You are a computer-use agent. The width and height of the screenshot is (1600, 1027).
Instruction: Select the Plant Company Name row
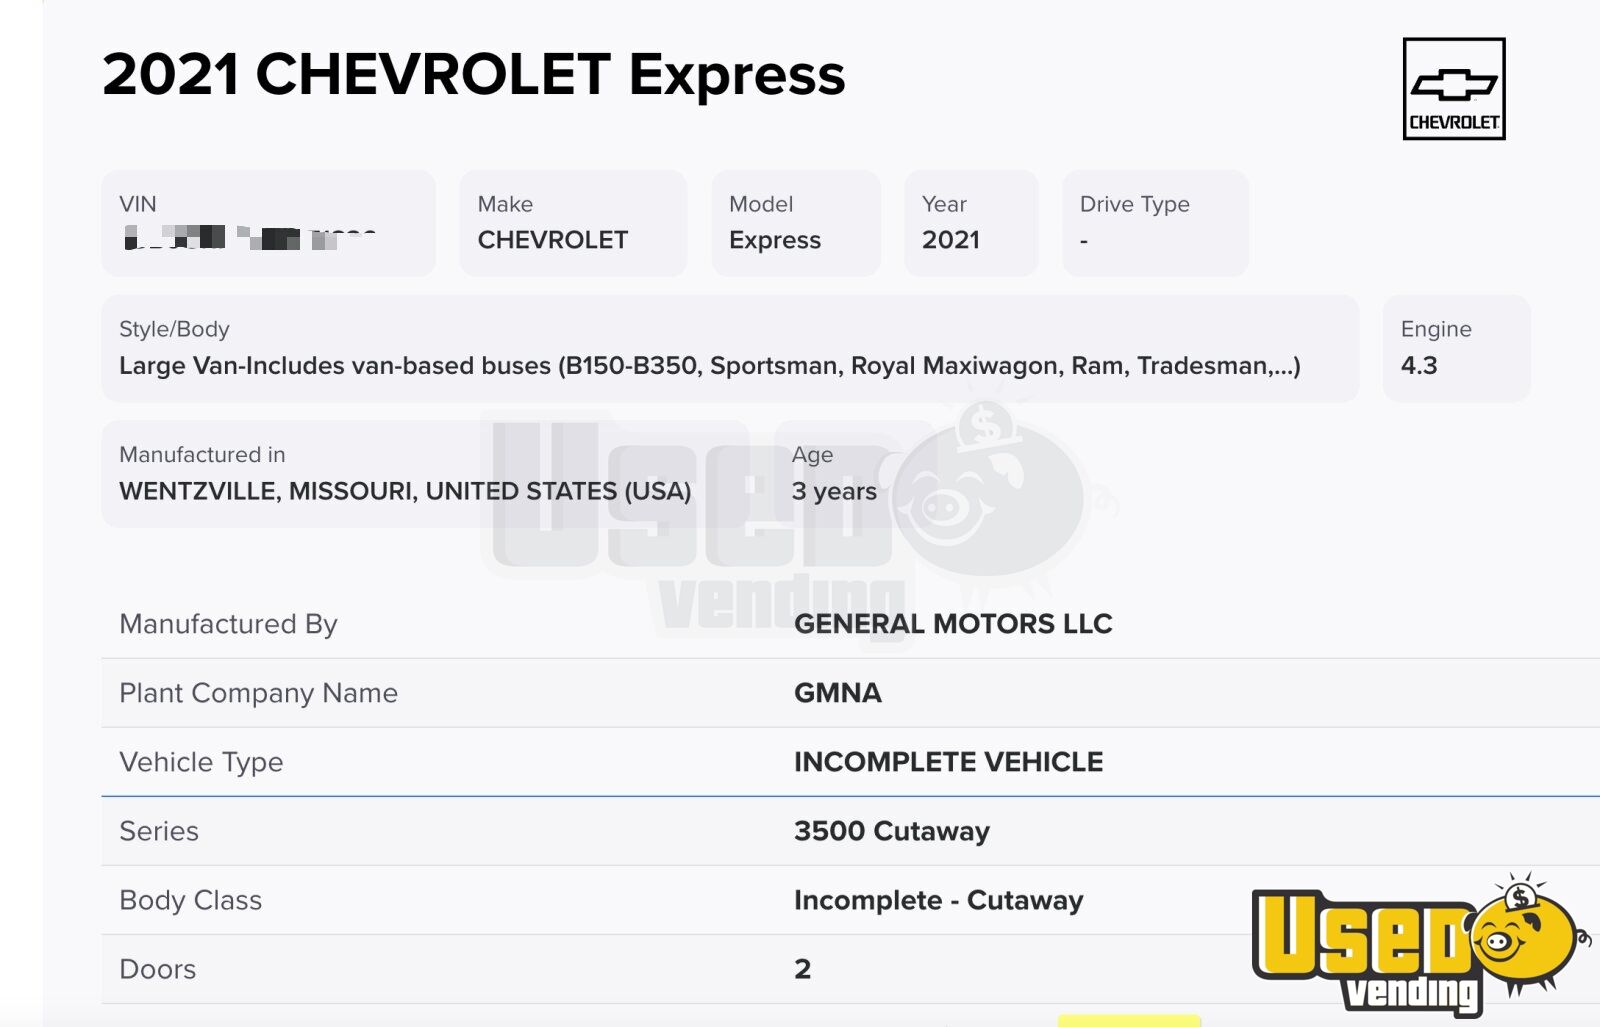[850, 693]
